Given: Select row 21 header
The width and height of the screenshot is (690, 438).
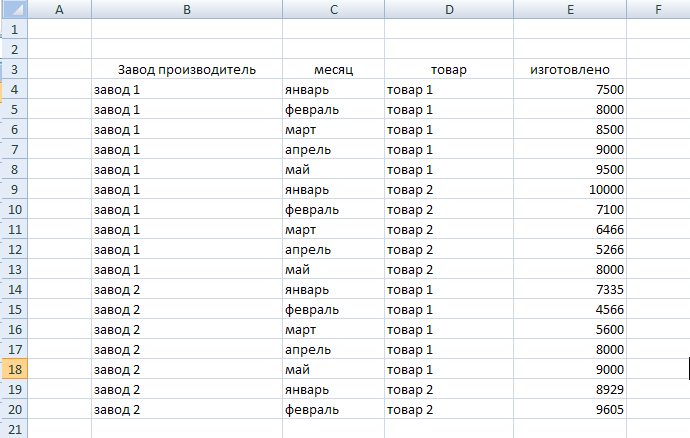Looking at the screenshot, I should [15, 429].
